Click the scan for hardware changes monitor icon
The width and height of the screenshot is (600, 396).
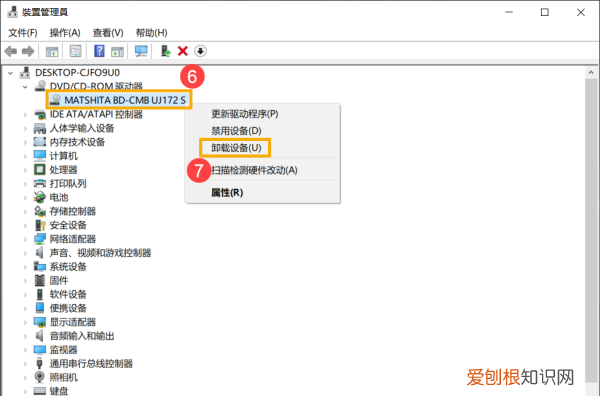141,51
